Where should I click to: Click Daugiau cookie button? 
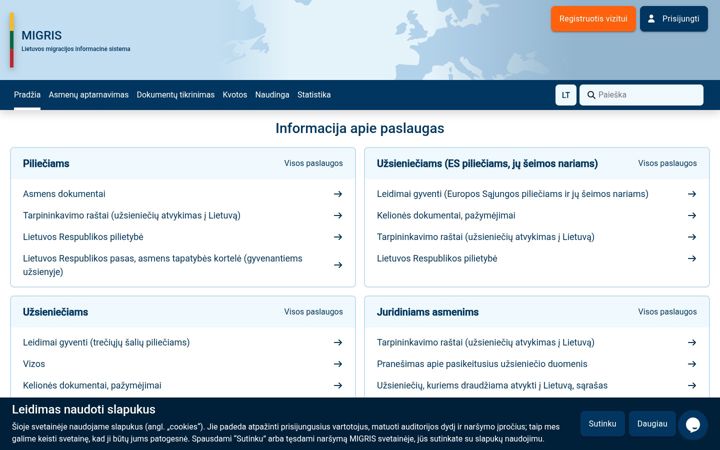(652, 424)
